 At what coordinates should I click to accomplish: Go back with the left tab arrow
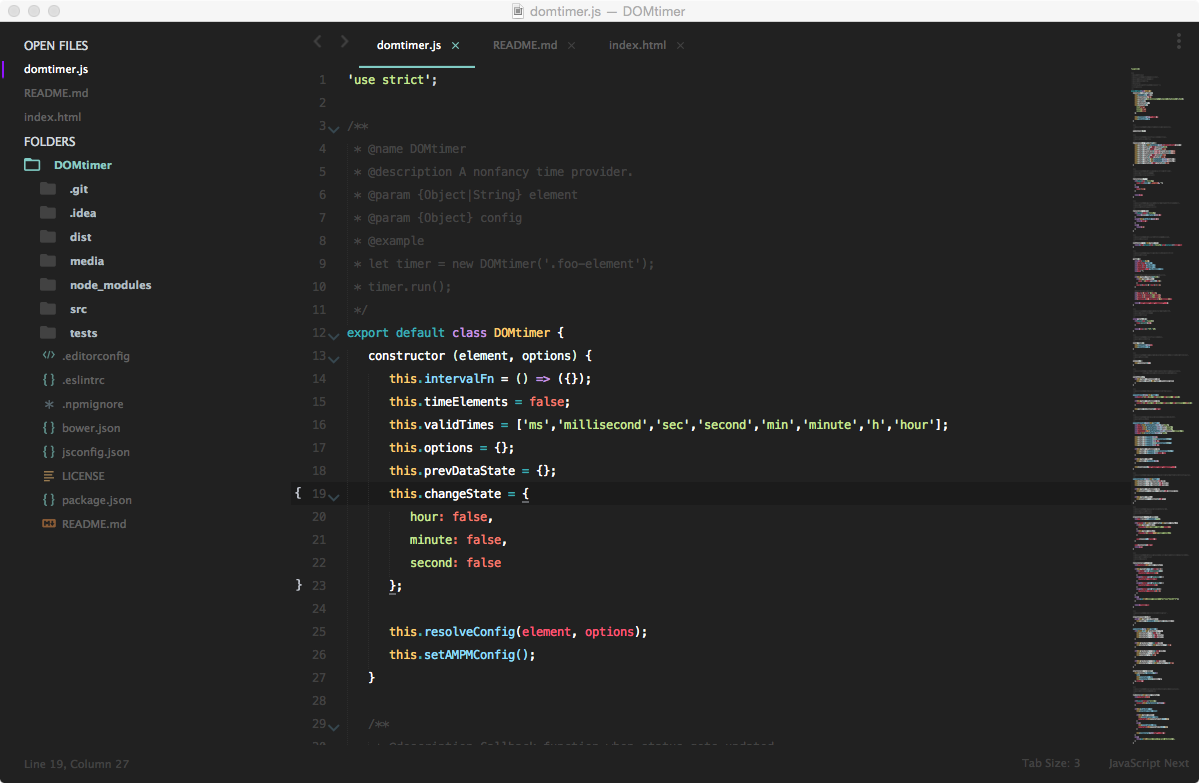(x=318, y=41)
